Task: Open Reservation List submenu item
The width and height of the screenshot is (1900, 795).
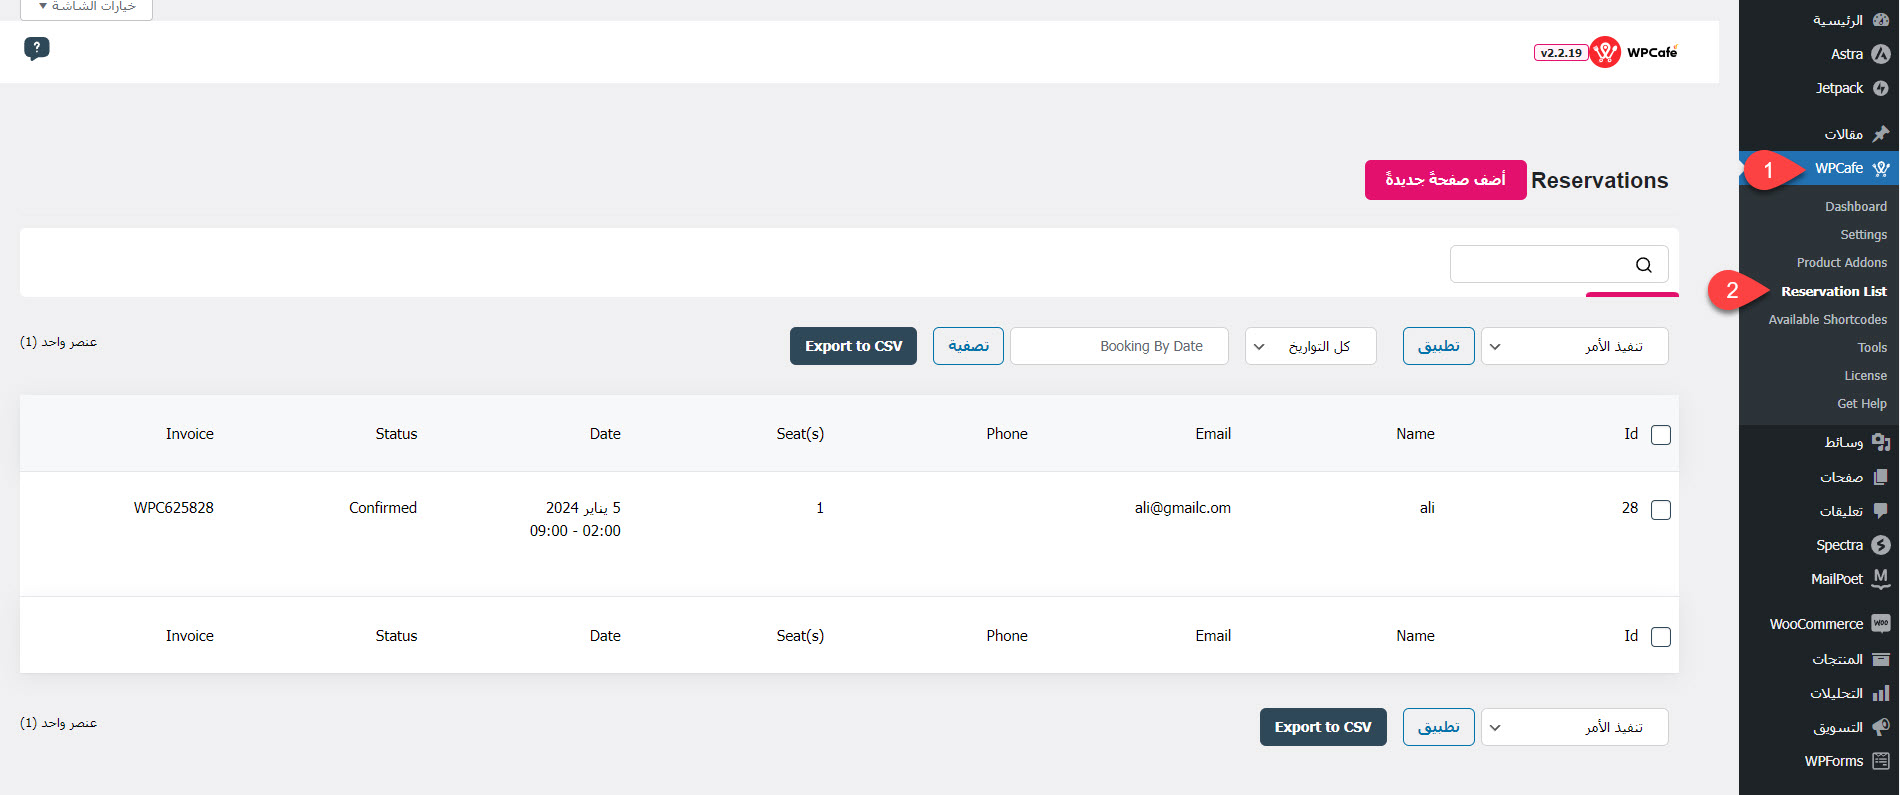Action: pyautogui.click(x=1833, y=292)
